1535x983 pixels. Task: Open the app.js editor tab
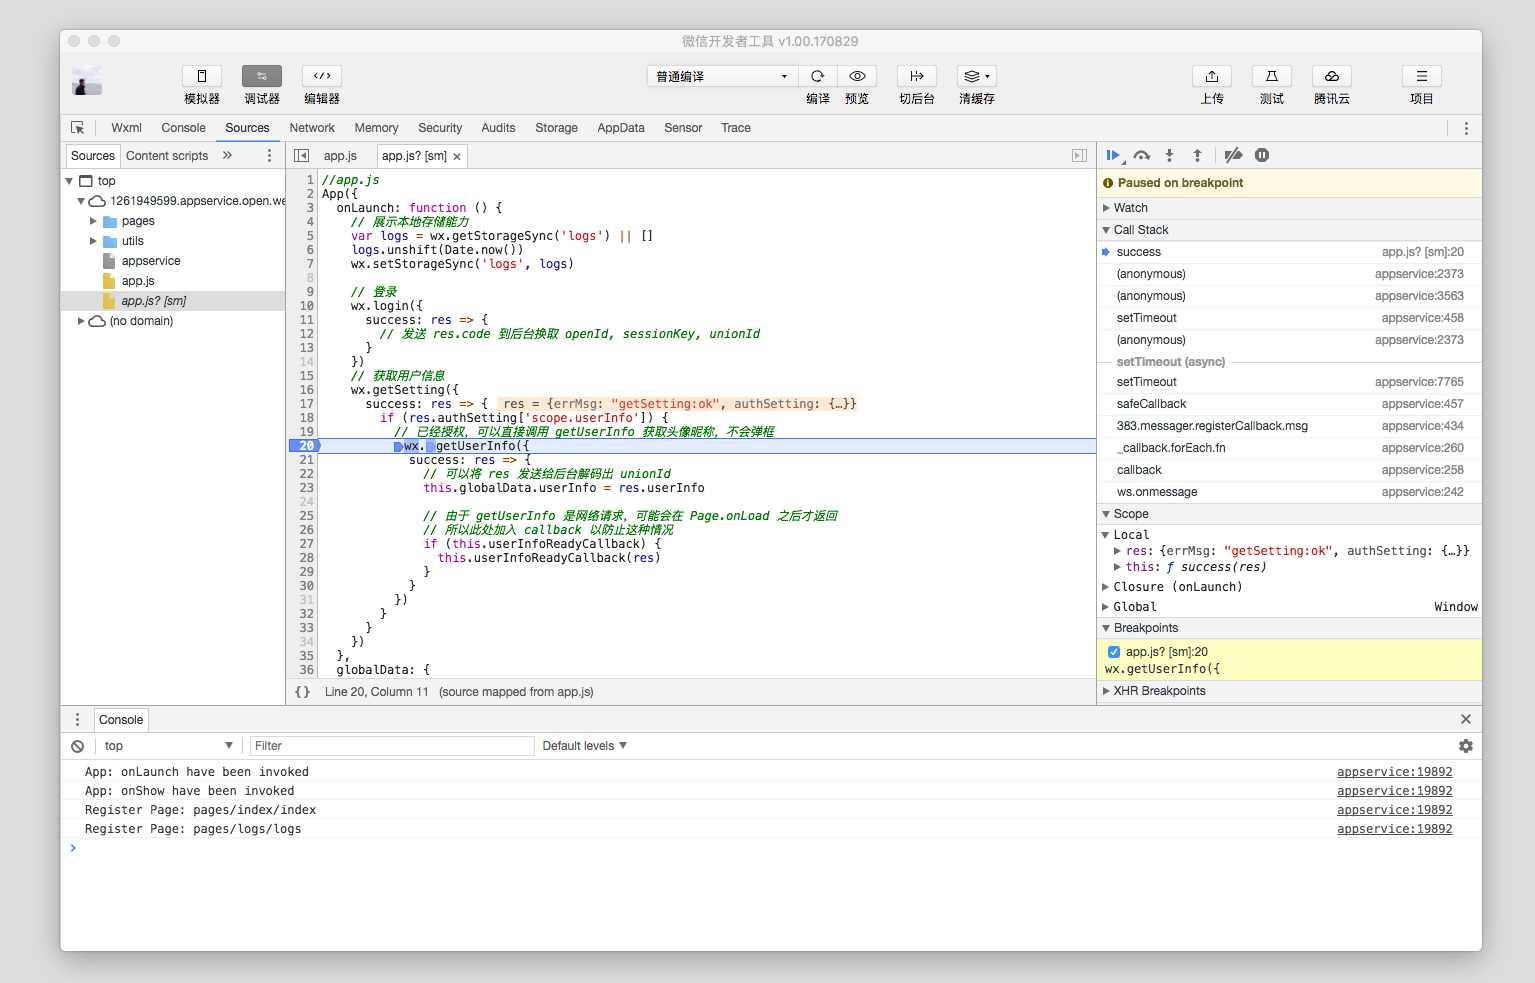(x=340, y=156)
